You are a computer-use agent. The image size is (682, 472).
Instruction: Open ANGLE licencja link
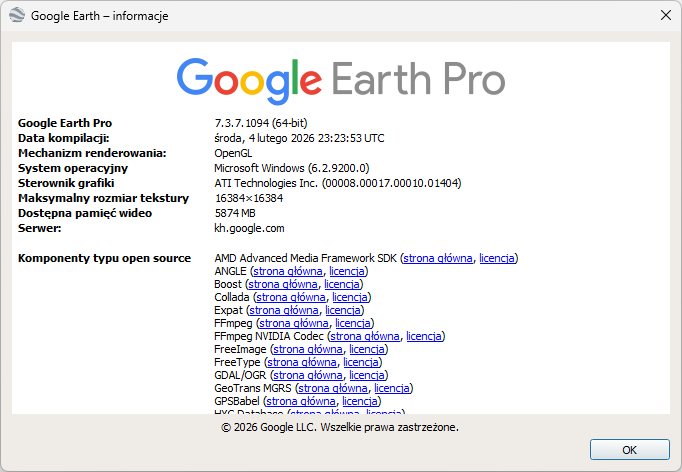pos(347,271)
